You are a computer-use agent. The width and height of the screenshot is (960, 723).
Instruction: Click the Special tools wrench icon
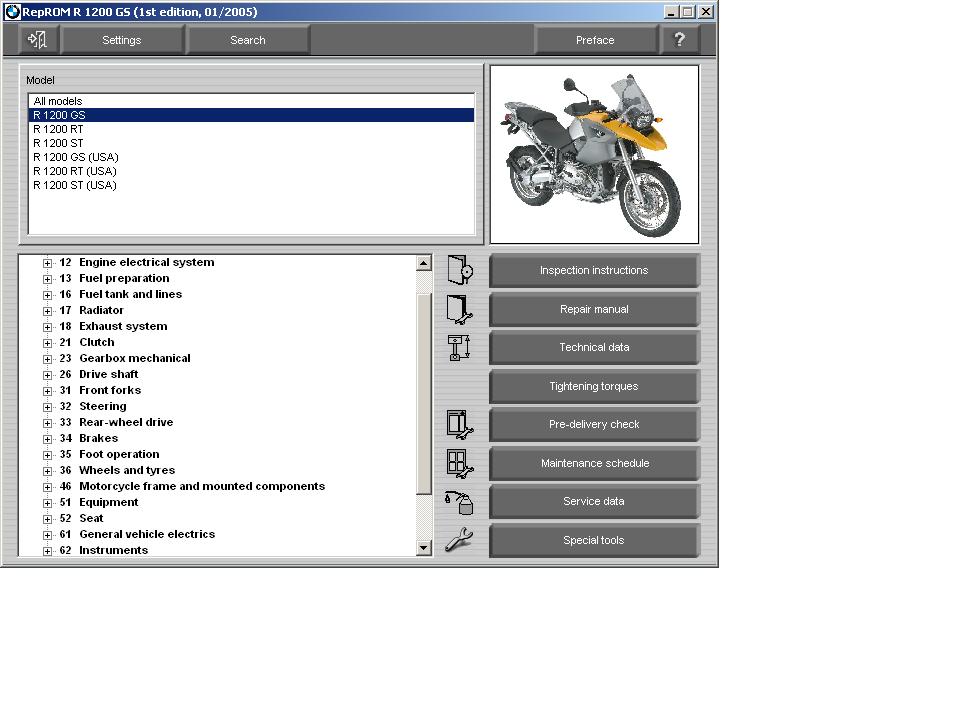click(x=459, y=541)
